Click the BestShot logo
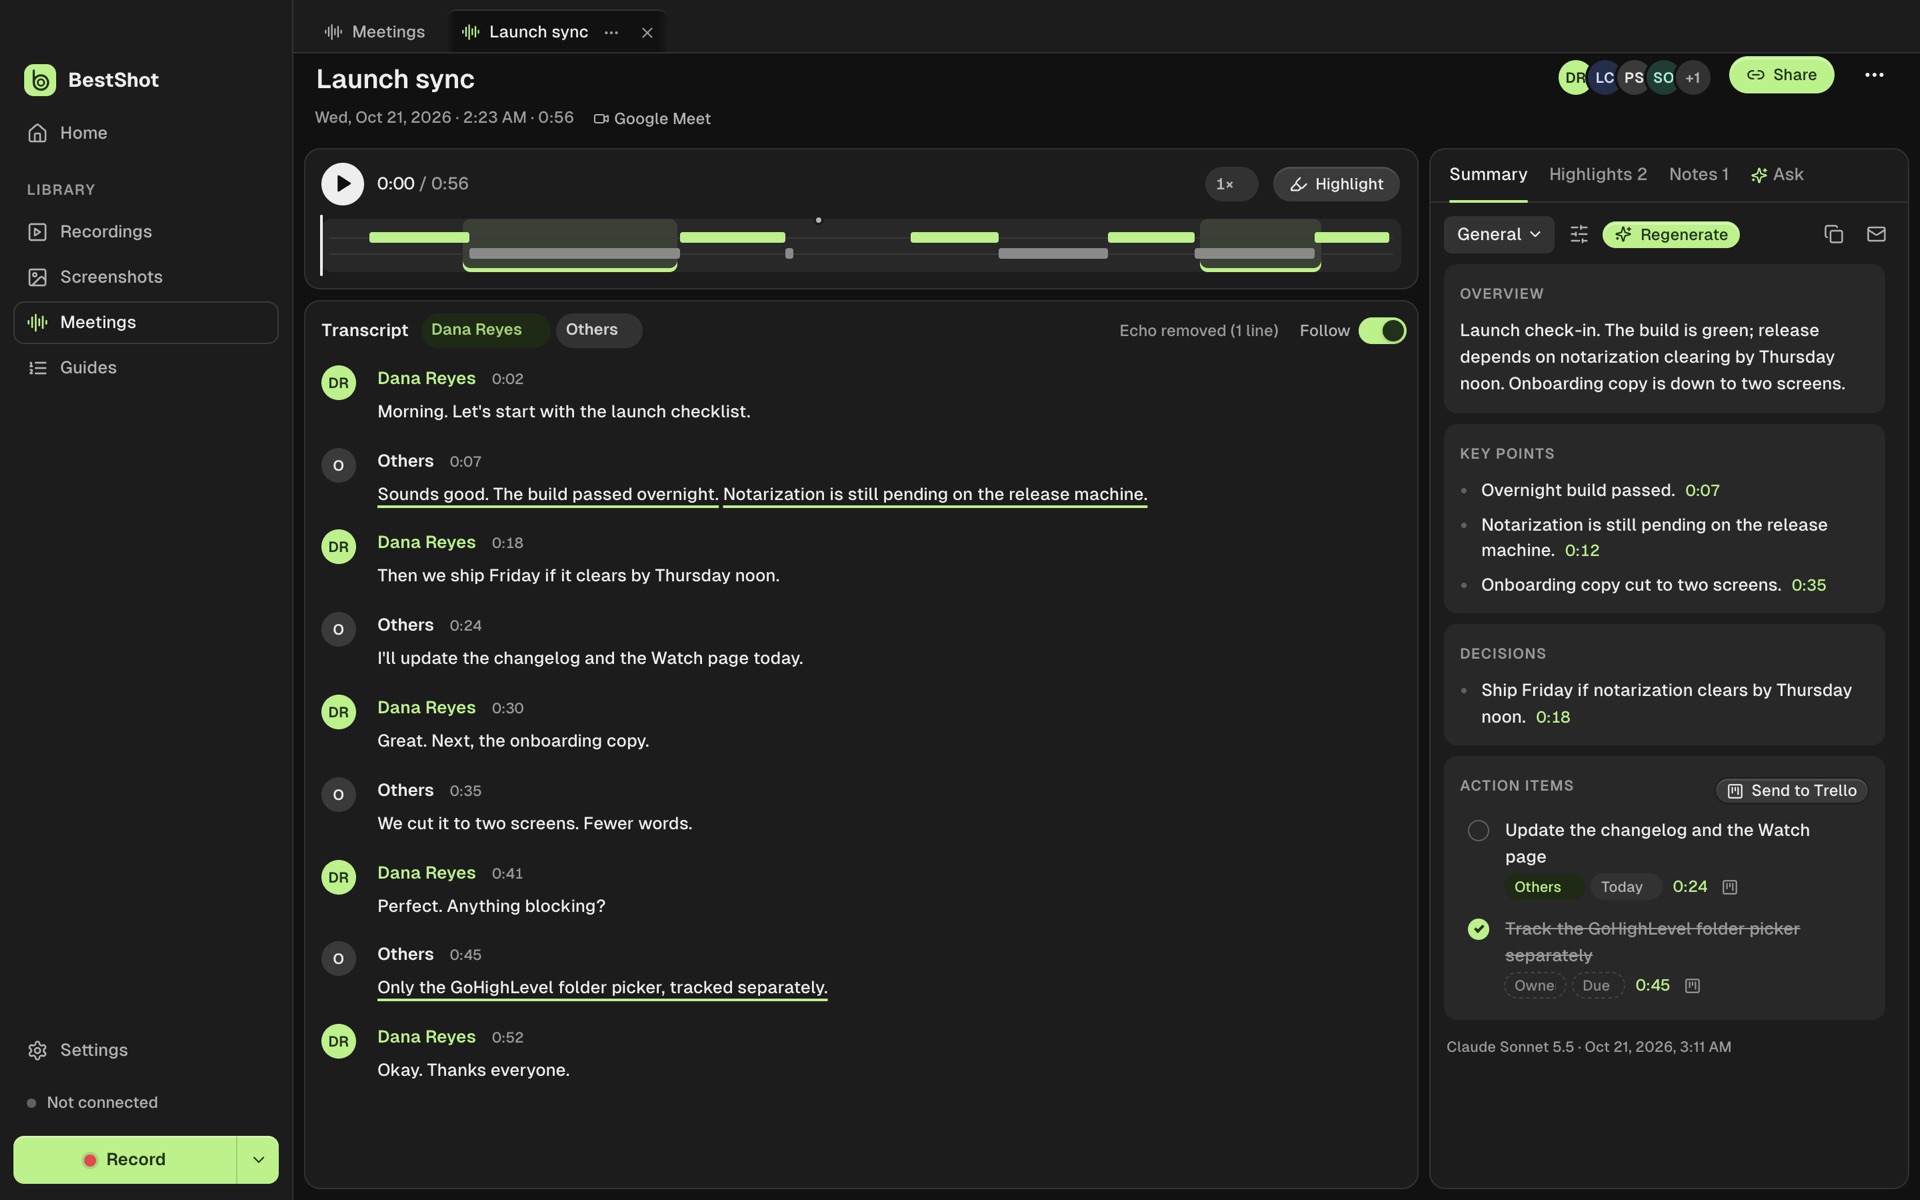1920x1200 pixels. tap(40, 80)
